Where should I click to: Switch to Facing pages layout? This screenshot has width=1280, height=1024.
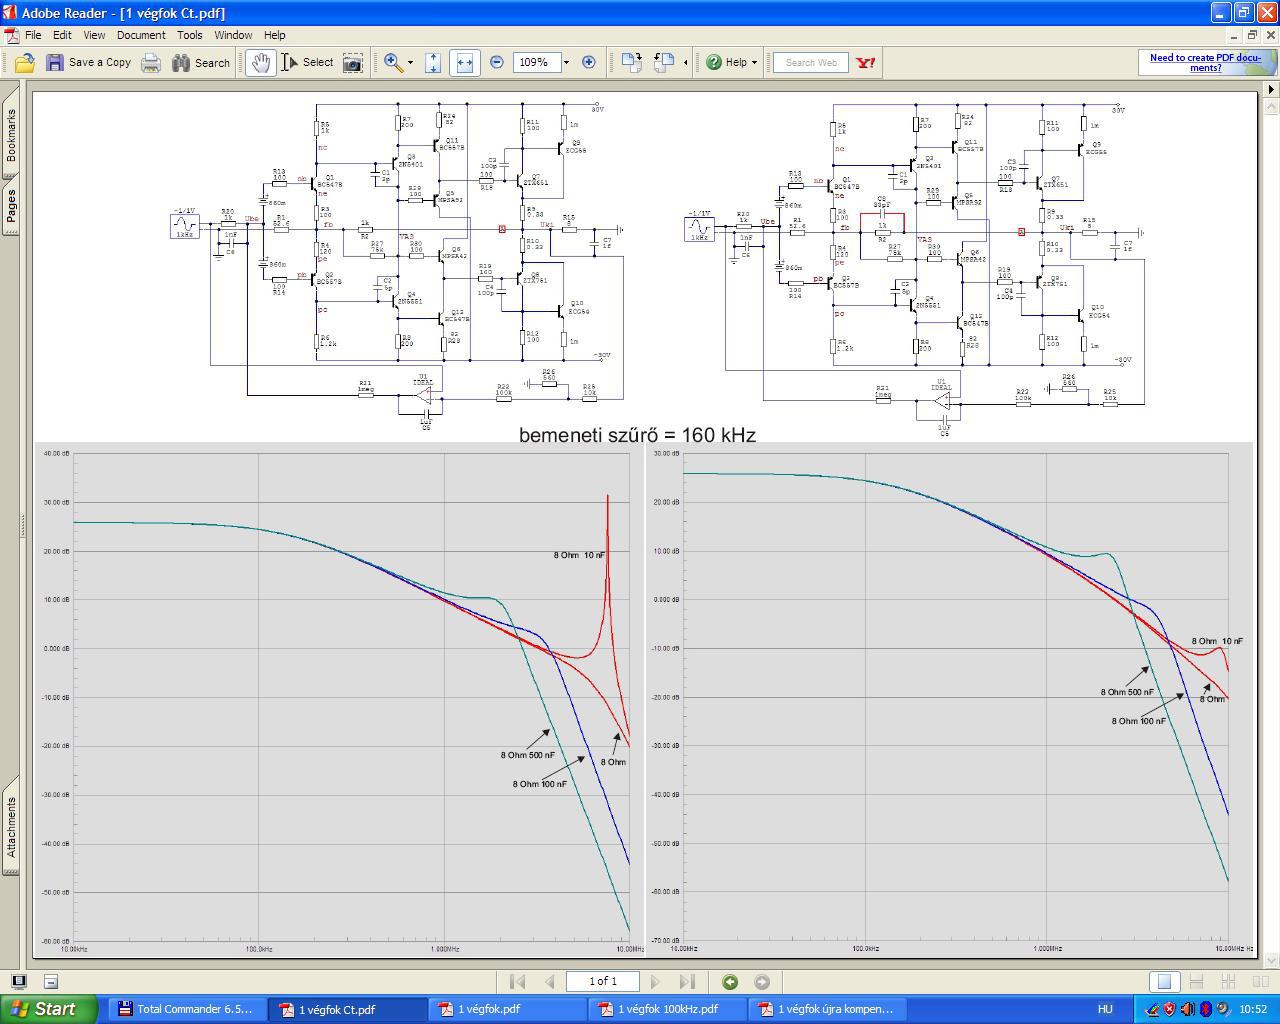[x=1260, y=982]
